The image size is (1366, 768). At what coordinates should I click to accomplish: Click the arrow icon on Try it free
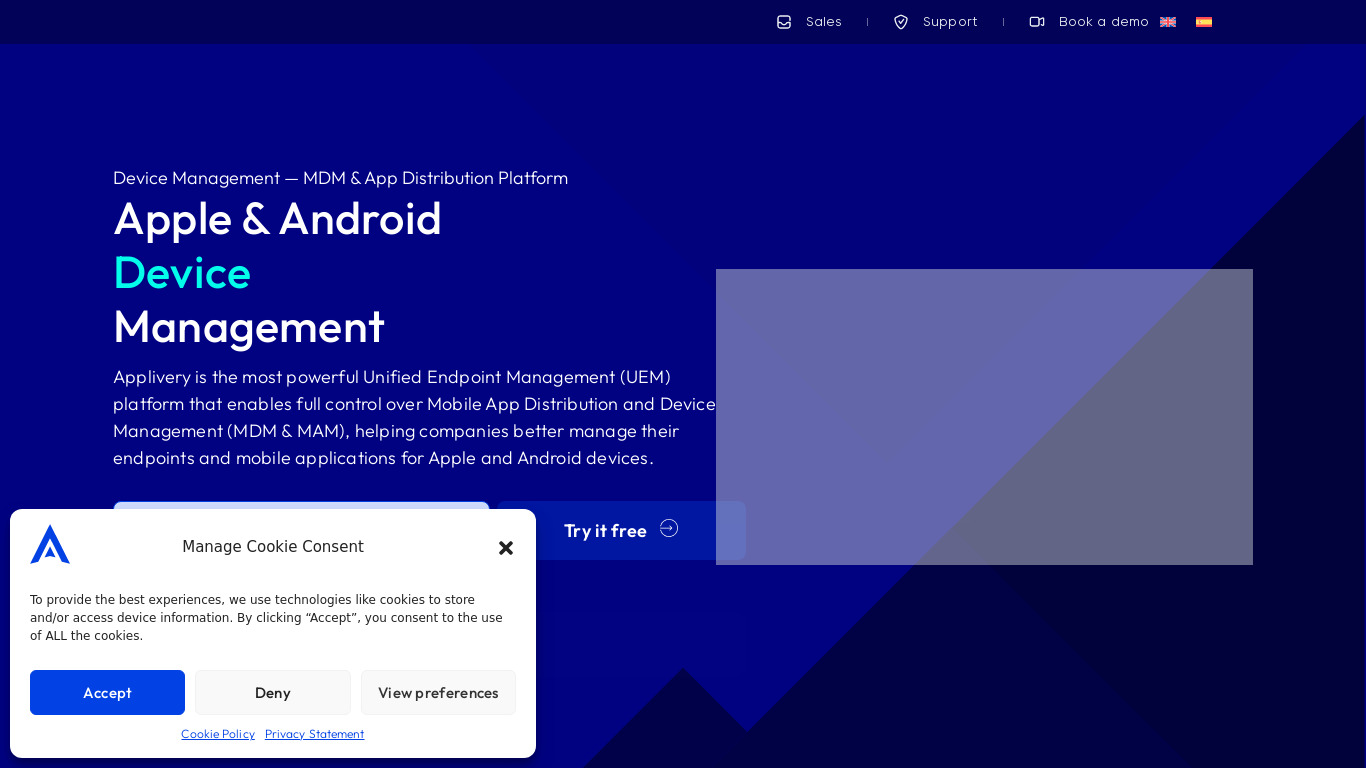(669, 528)
